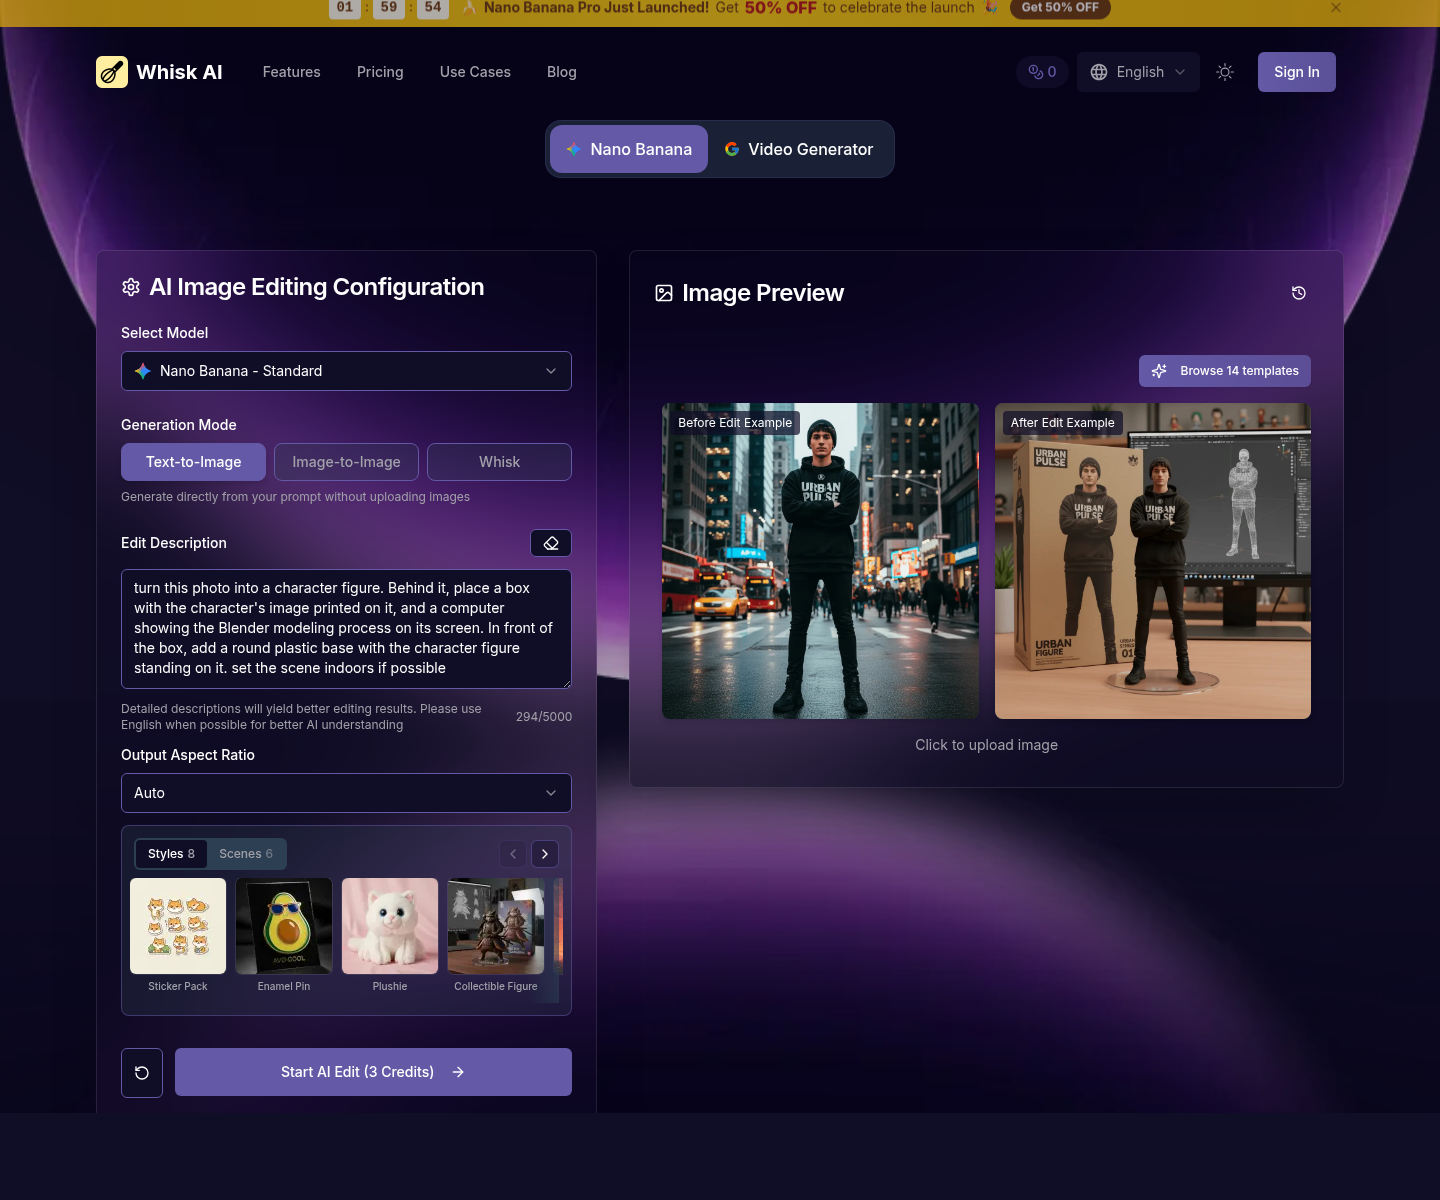Switch to the Video Generator tab
Image resolution: width=1440 pixels, height=1200 pixels.
click(799, 149)
